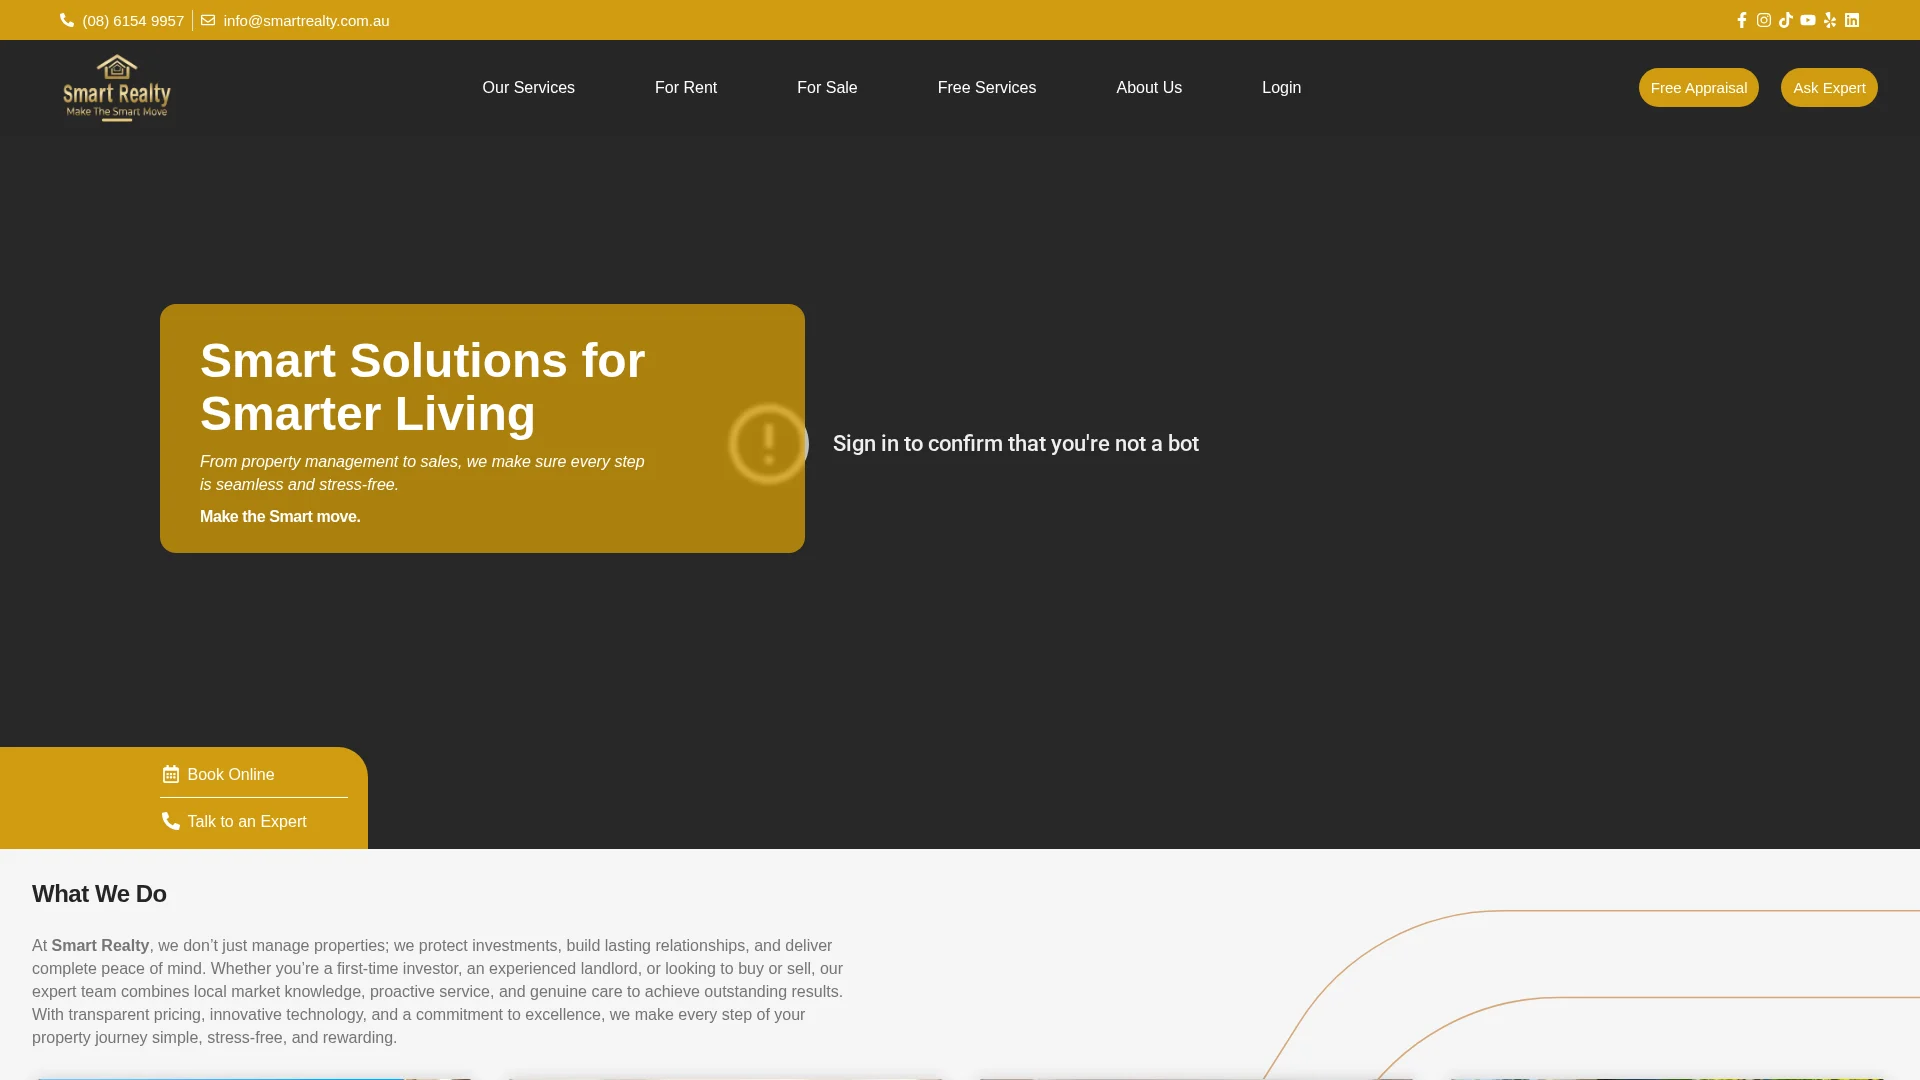Open the YouTube social icon
The image size is (1920, 1080).
coord(1808,20)
